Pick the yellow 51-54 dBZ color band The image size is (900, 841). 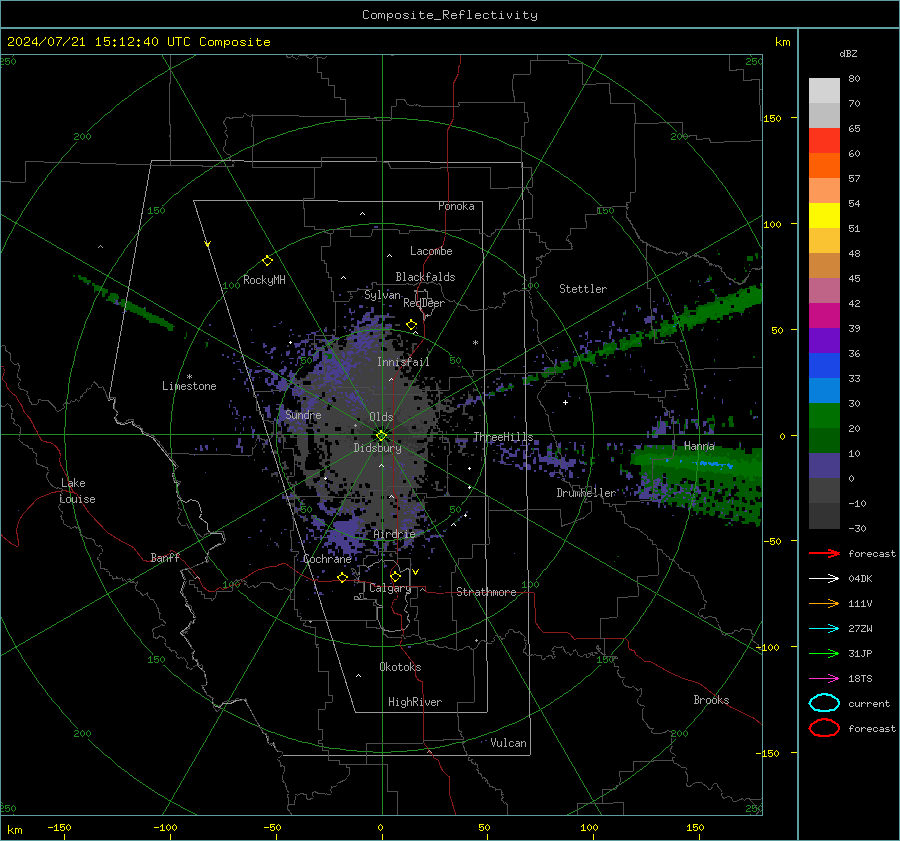(824, 216)
